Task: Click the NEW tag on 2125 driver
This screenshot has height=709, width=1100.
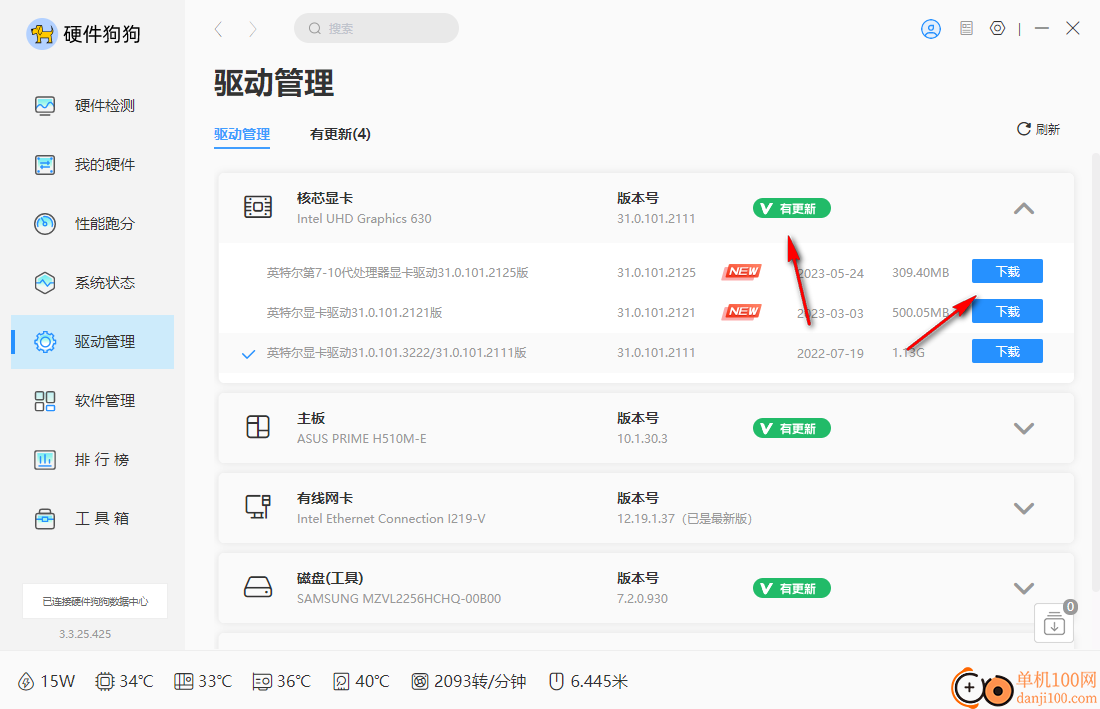Action: (742, 271)
